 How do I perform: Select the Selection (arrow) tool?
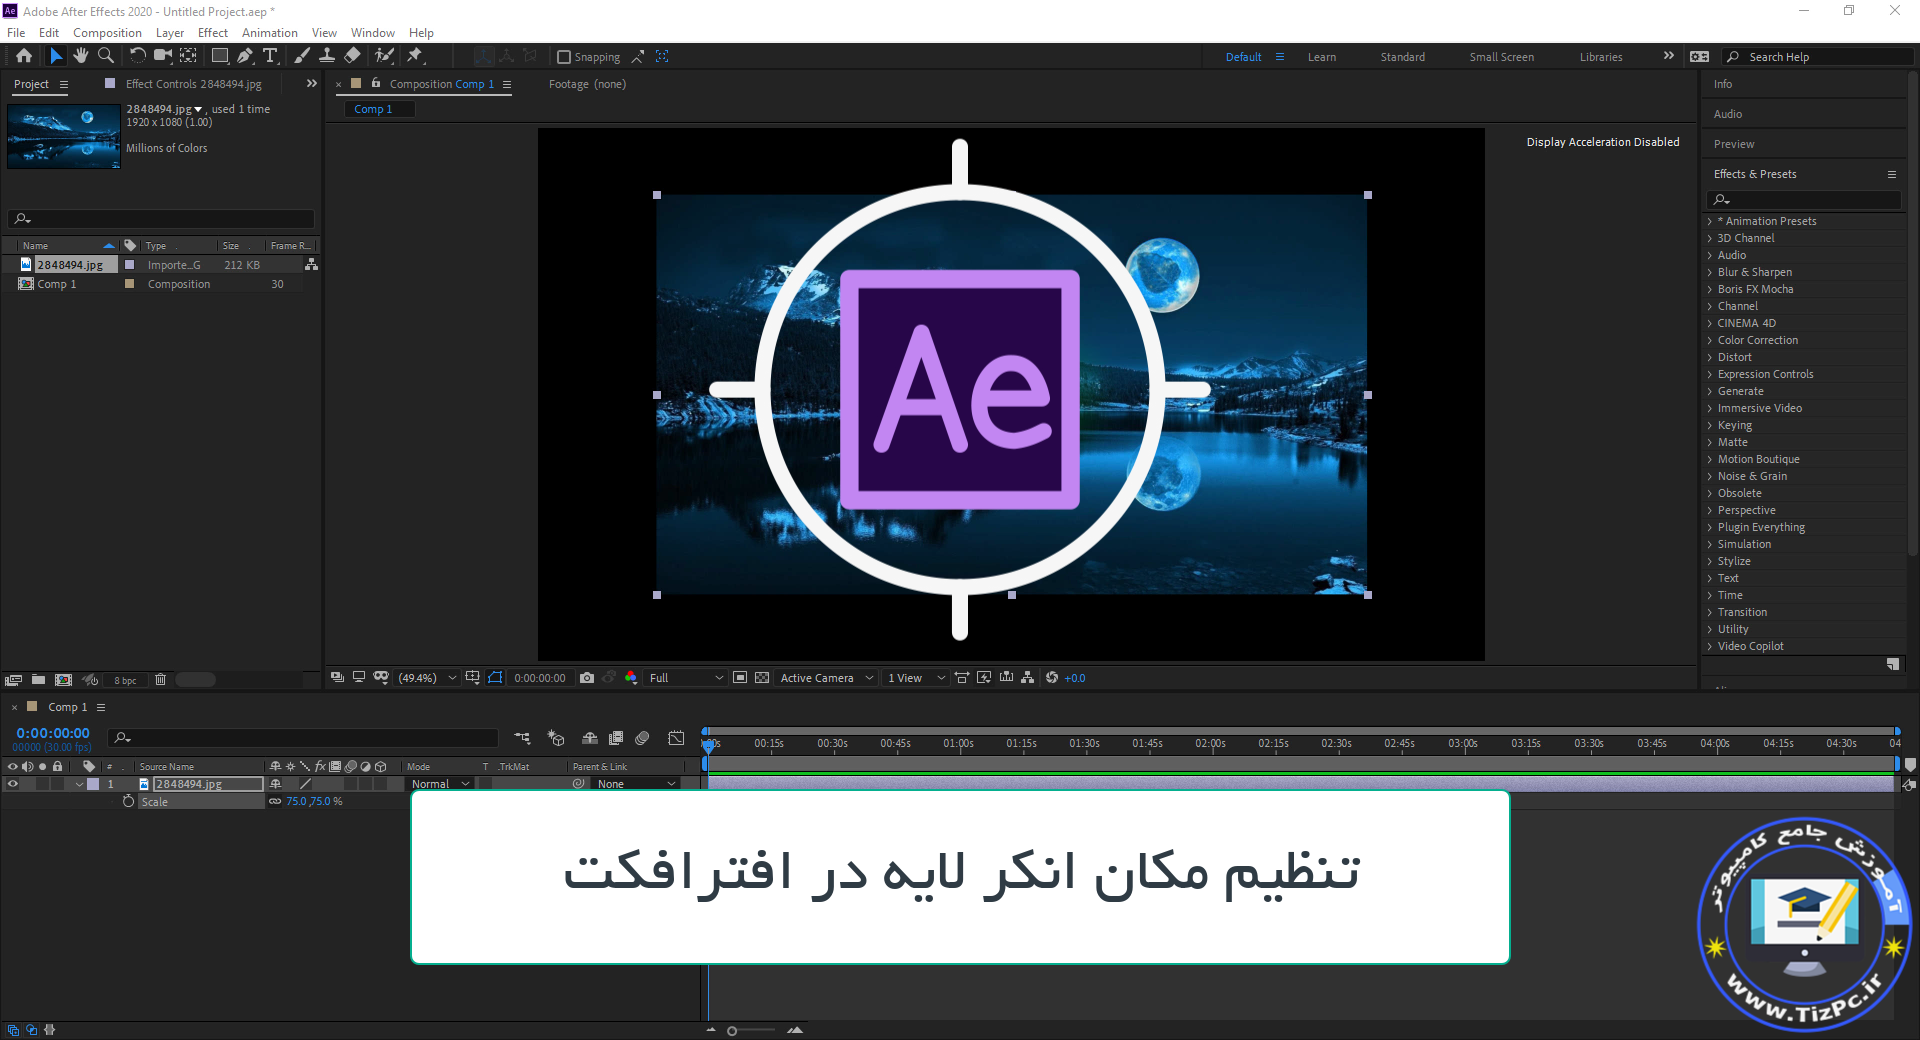pos(56,56)
